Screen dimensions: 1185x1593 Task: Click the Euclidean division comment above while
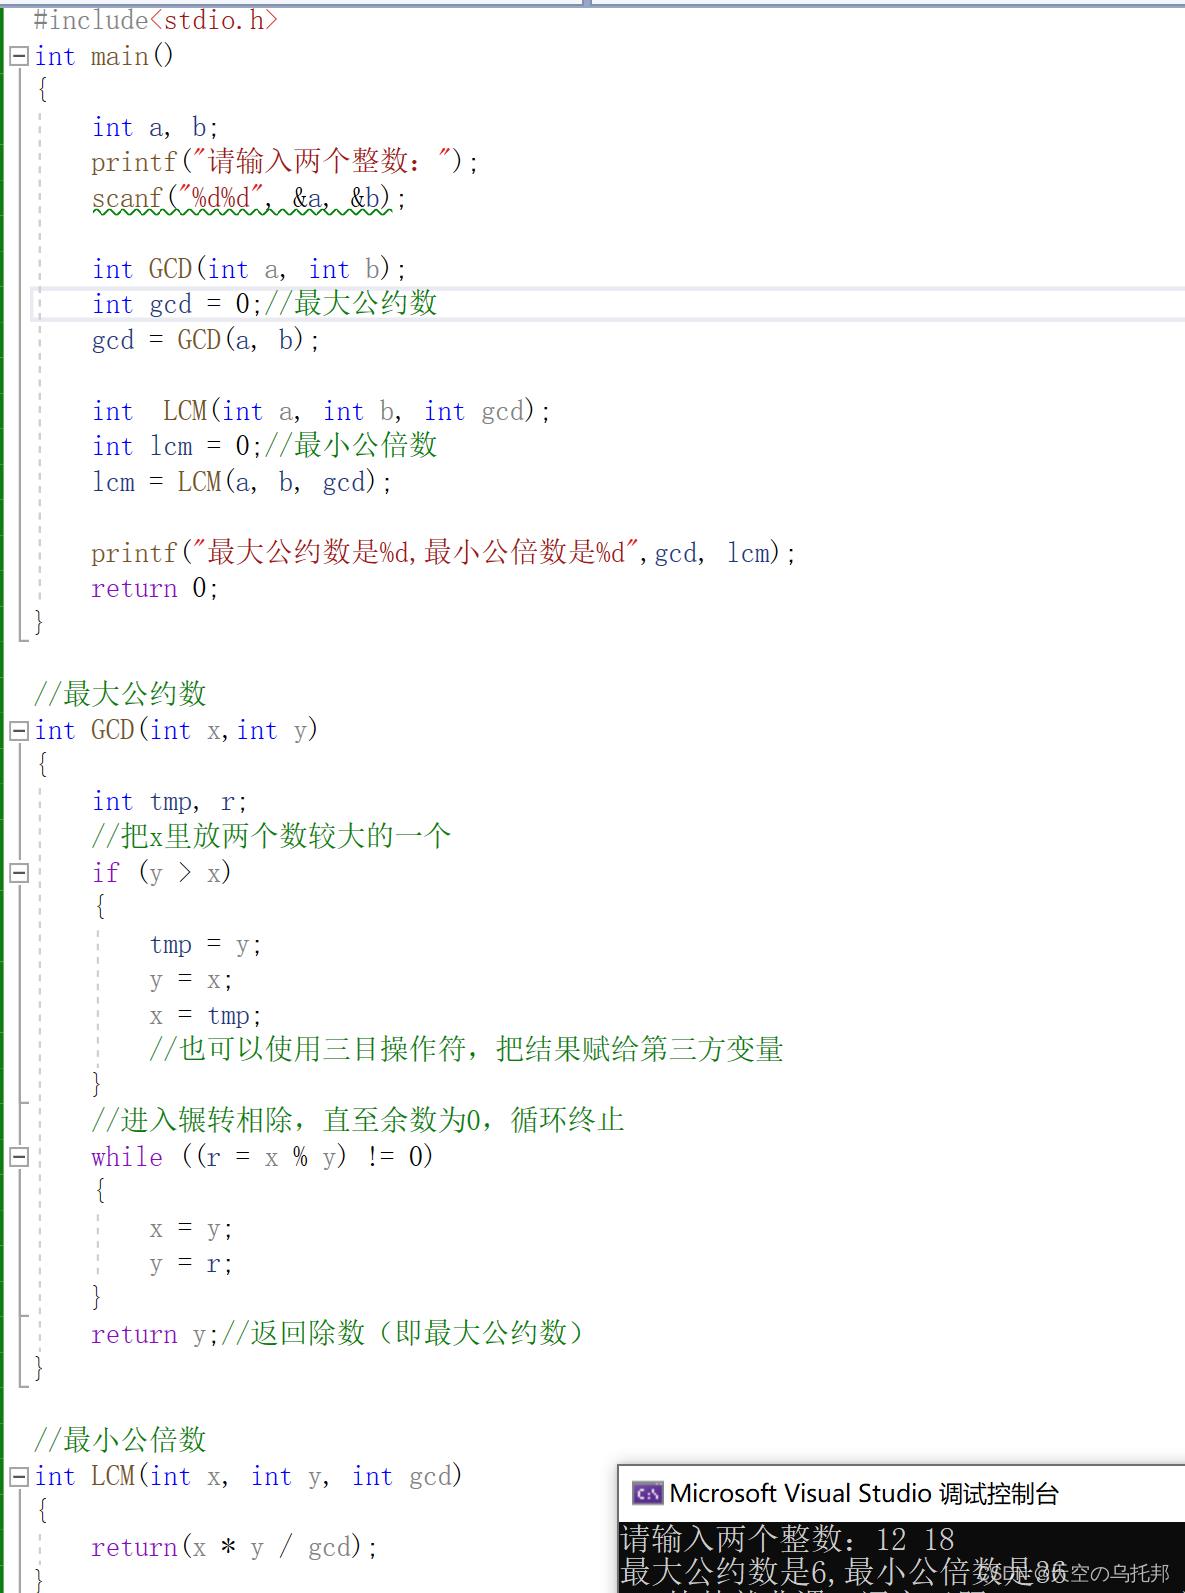point(358,1120)
